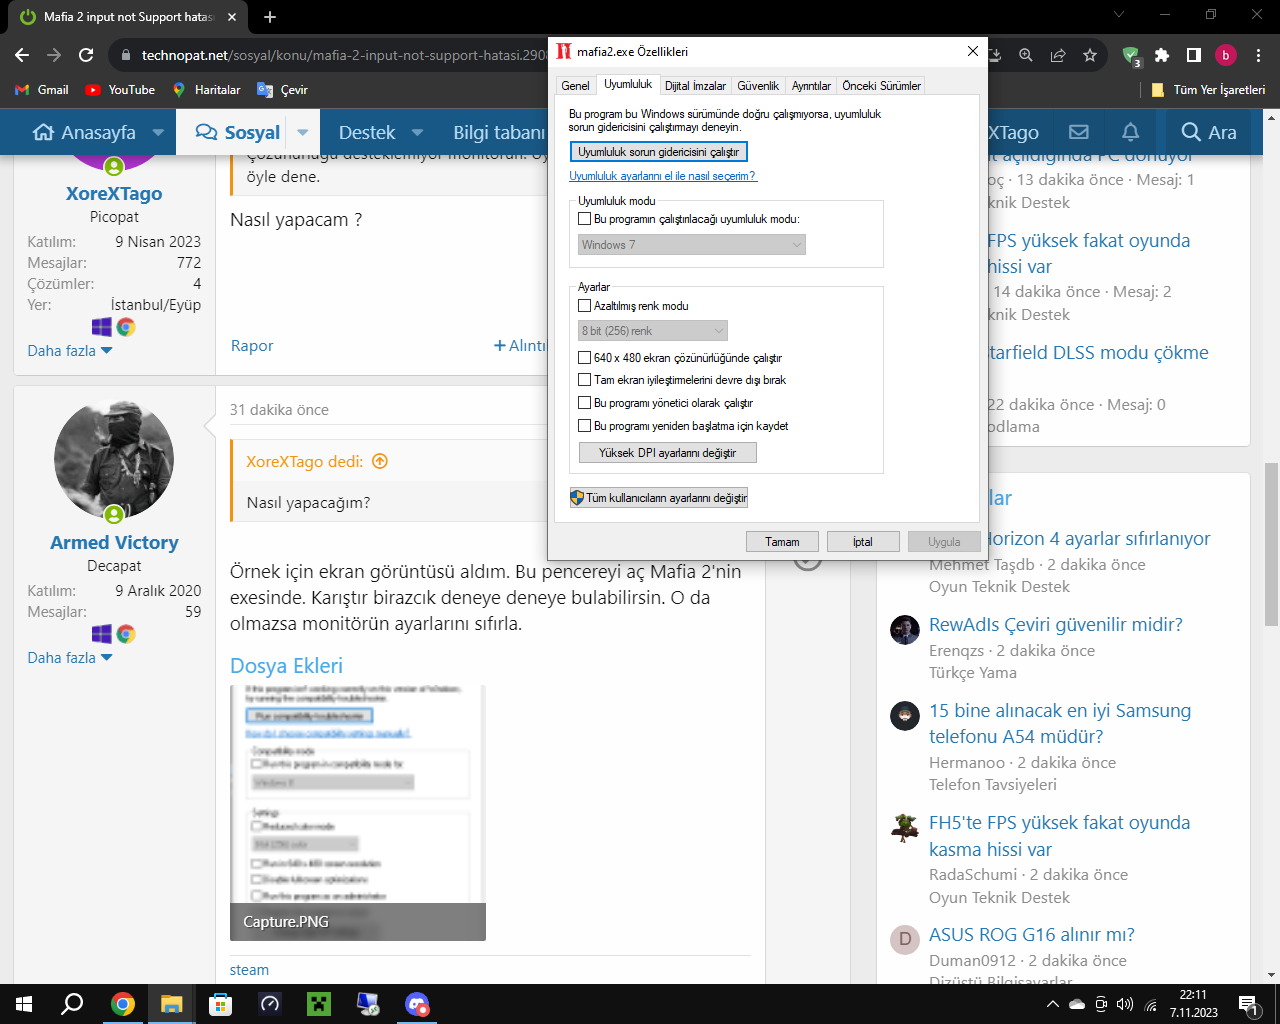Open Windows Start menu
The image size is (1280, 1024).
tap(24, 1004)
